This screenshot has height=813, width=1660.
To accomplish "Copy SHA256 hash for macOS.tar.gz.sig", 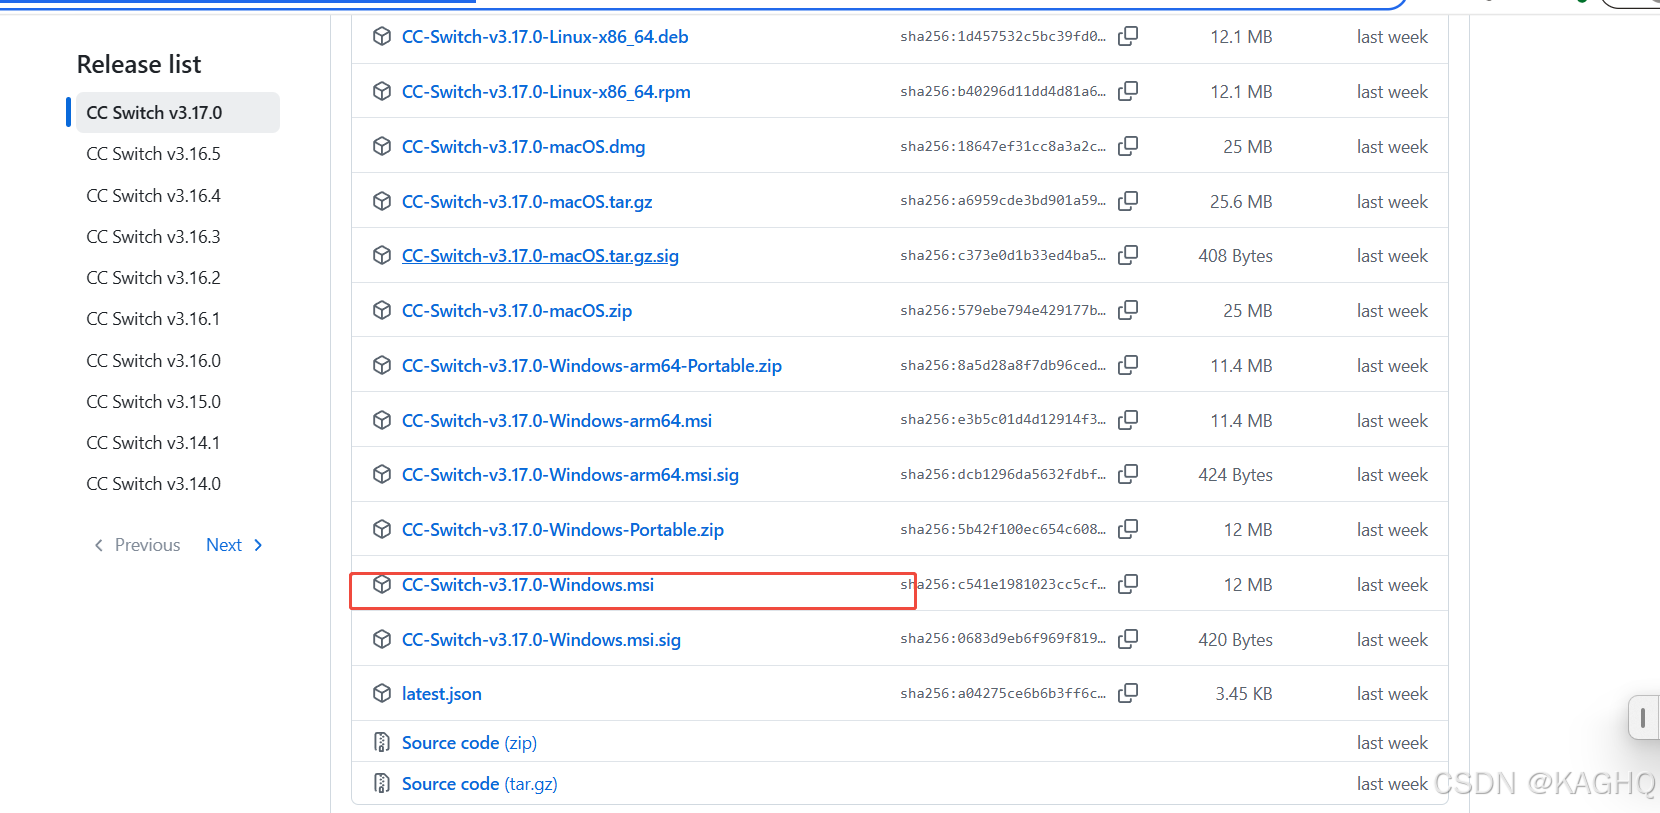I will click(x=1128, y=255).
